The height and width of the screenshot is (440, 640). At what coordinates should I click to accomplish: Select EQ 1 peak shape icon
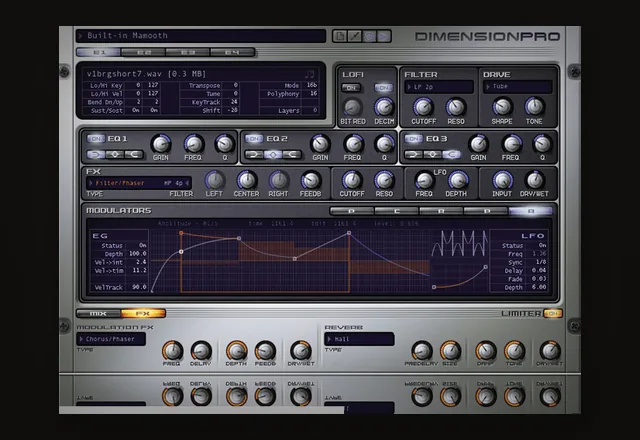click(x=115, y=154)
